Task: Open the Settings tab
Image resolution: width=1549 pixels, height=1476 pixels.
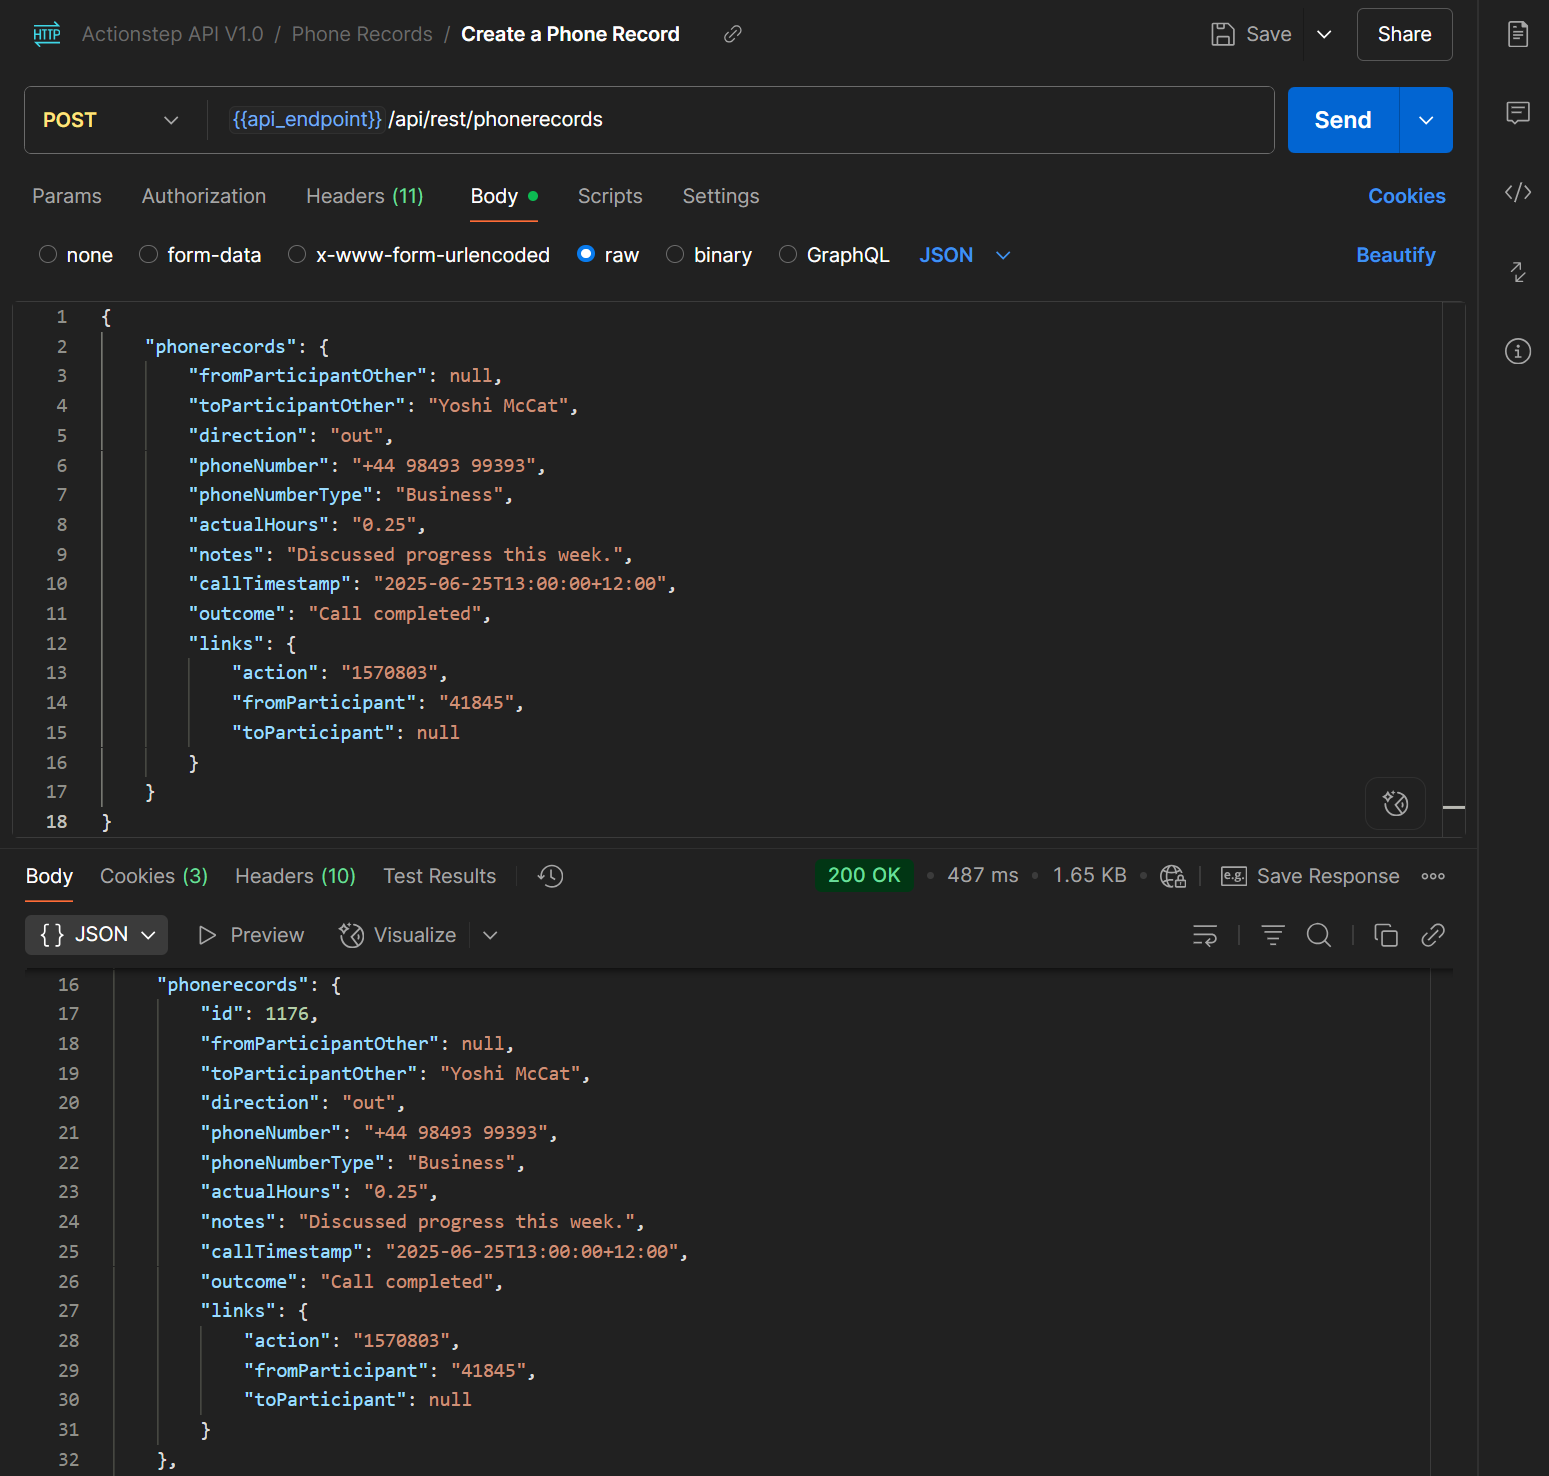Action: (x=721, y=196)
